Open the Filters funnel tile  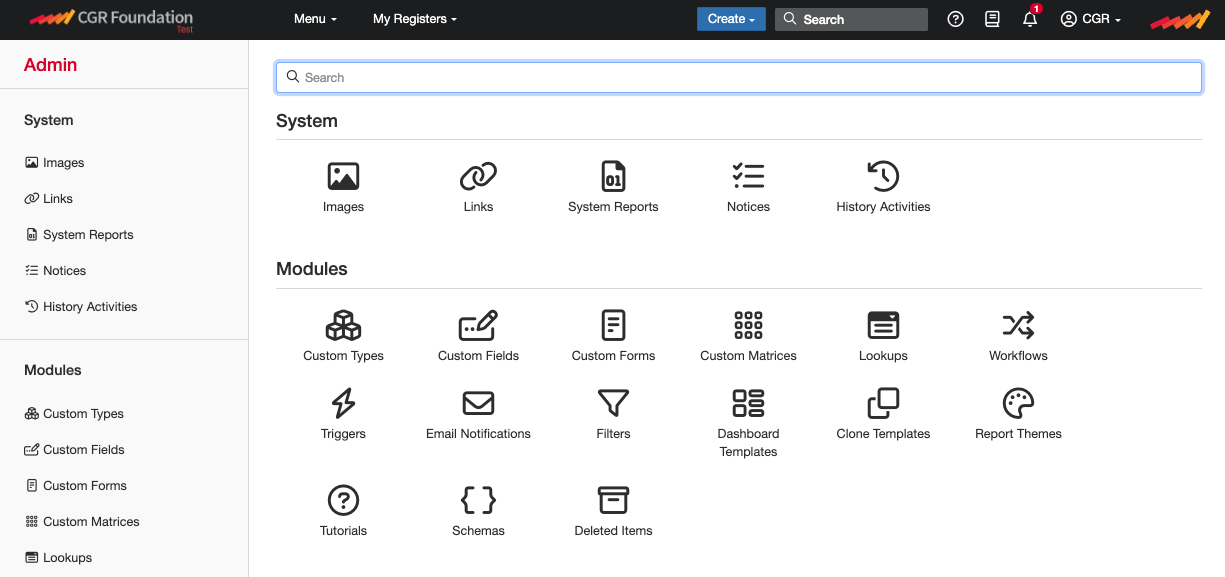(x=613, y=415)
